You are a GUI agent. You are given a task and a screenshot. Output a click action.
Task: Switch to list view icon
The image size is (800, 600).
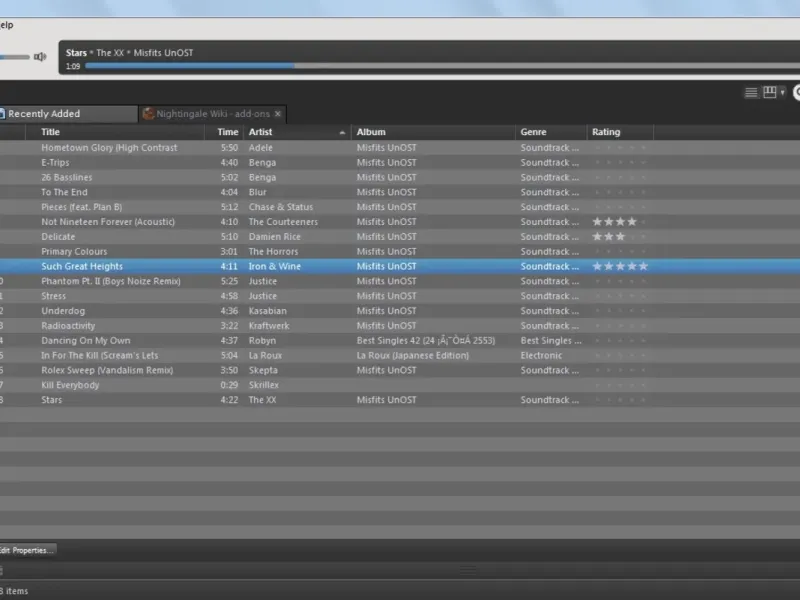pyautogui.click(x=751, y=92)
